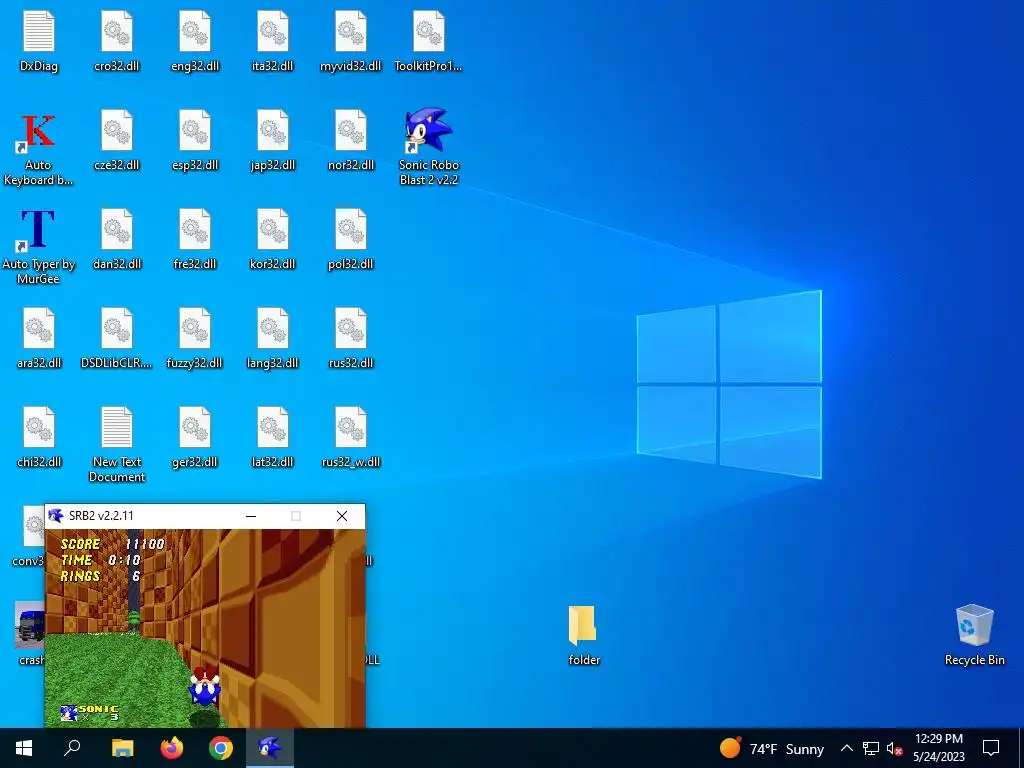
Task: Open the notification center icon
Action: click(991, 748)
